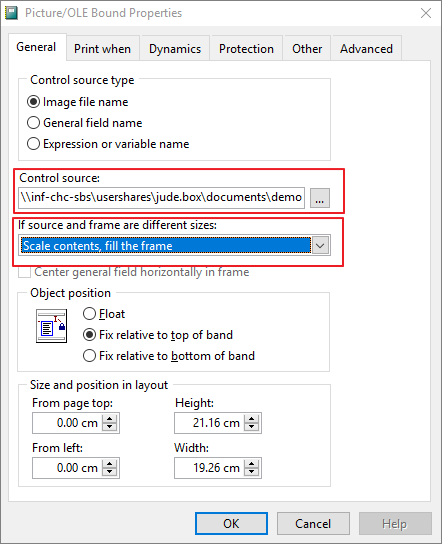Confirm with the OK button
This screenshot has width=442, height=544.
pos(231,523)
